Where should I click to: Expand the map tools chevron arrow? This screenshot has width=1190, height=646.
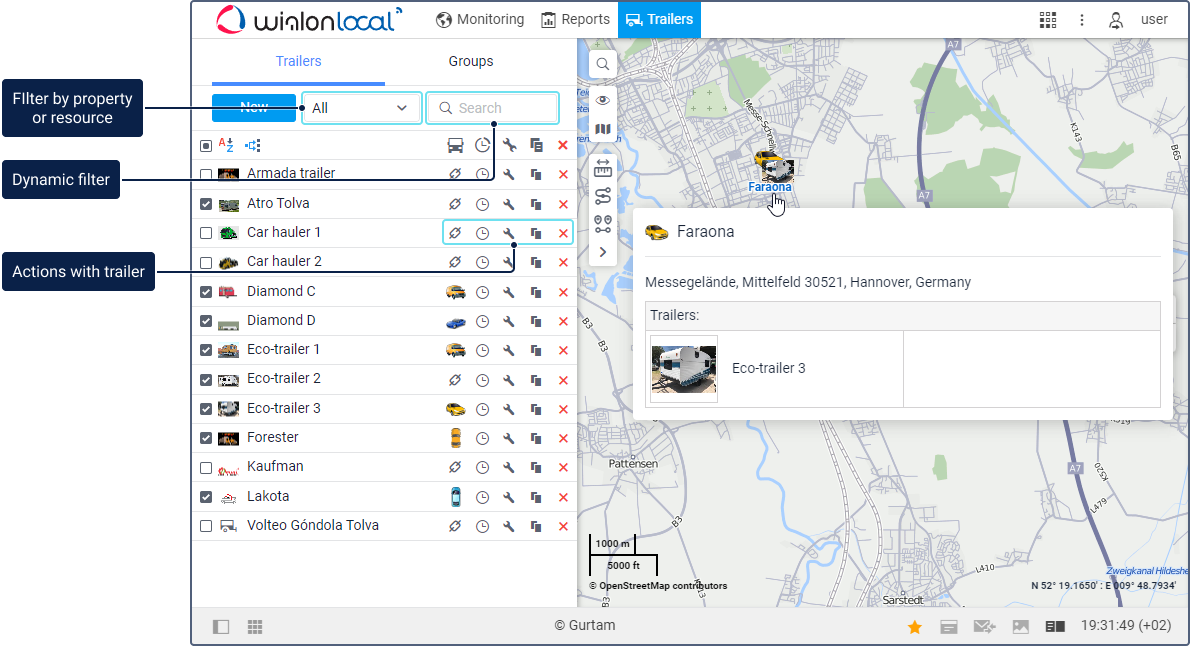point(603,252)
